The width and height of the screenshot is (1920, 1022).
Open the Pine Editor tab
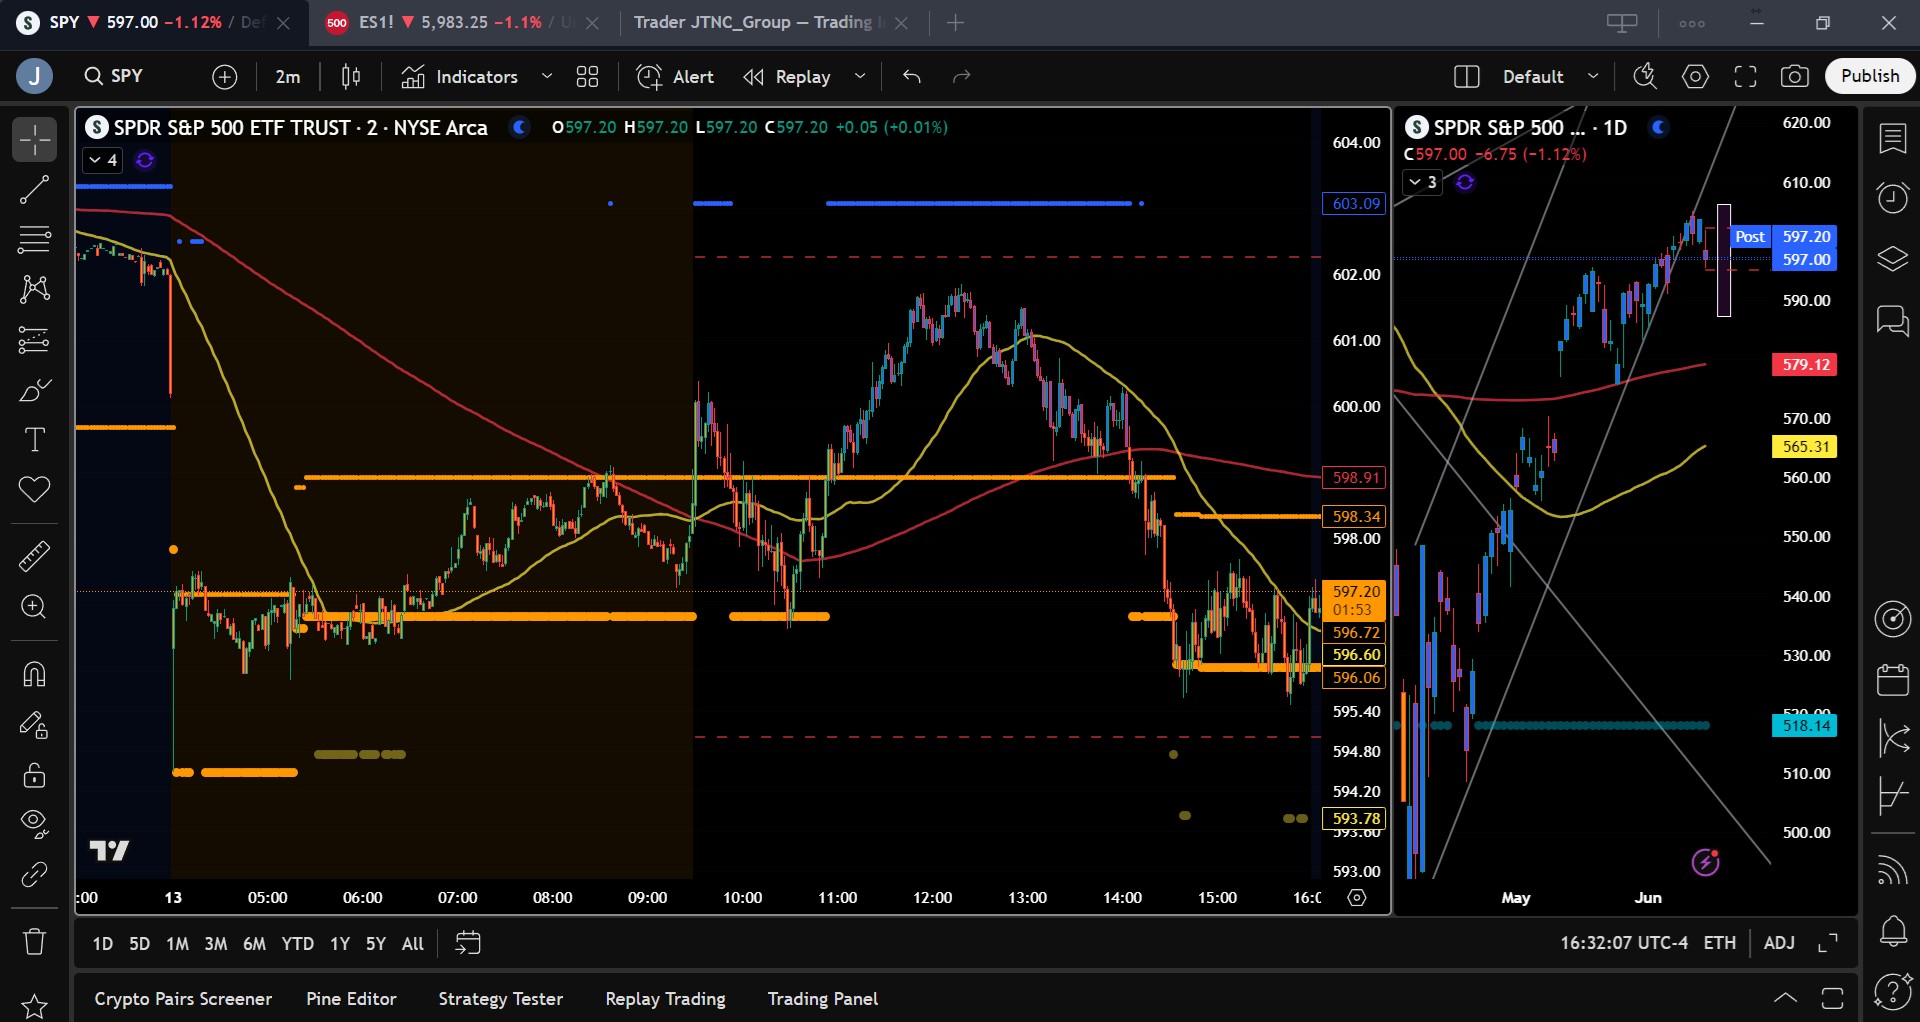point(351,999)
